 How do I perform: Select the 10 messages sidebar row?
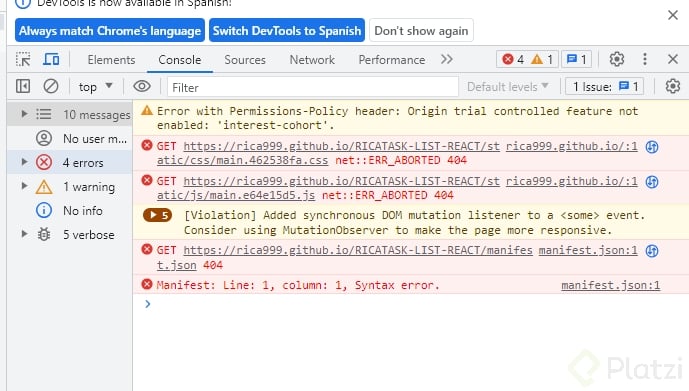[70, 114]
